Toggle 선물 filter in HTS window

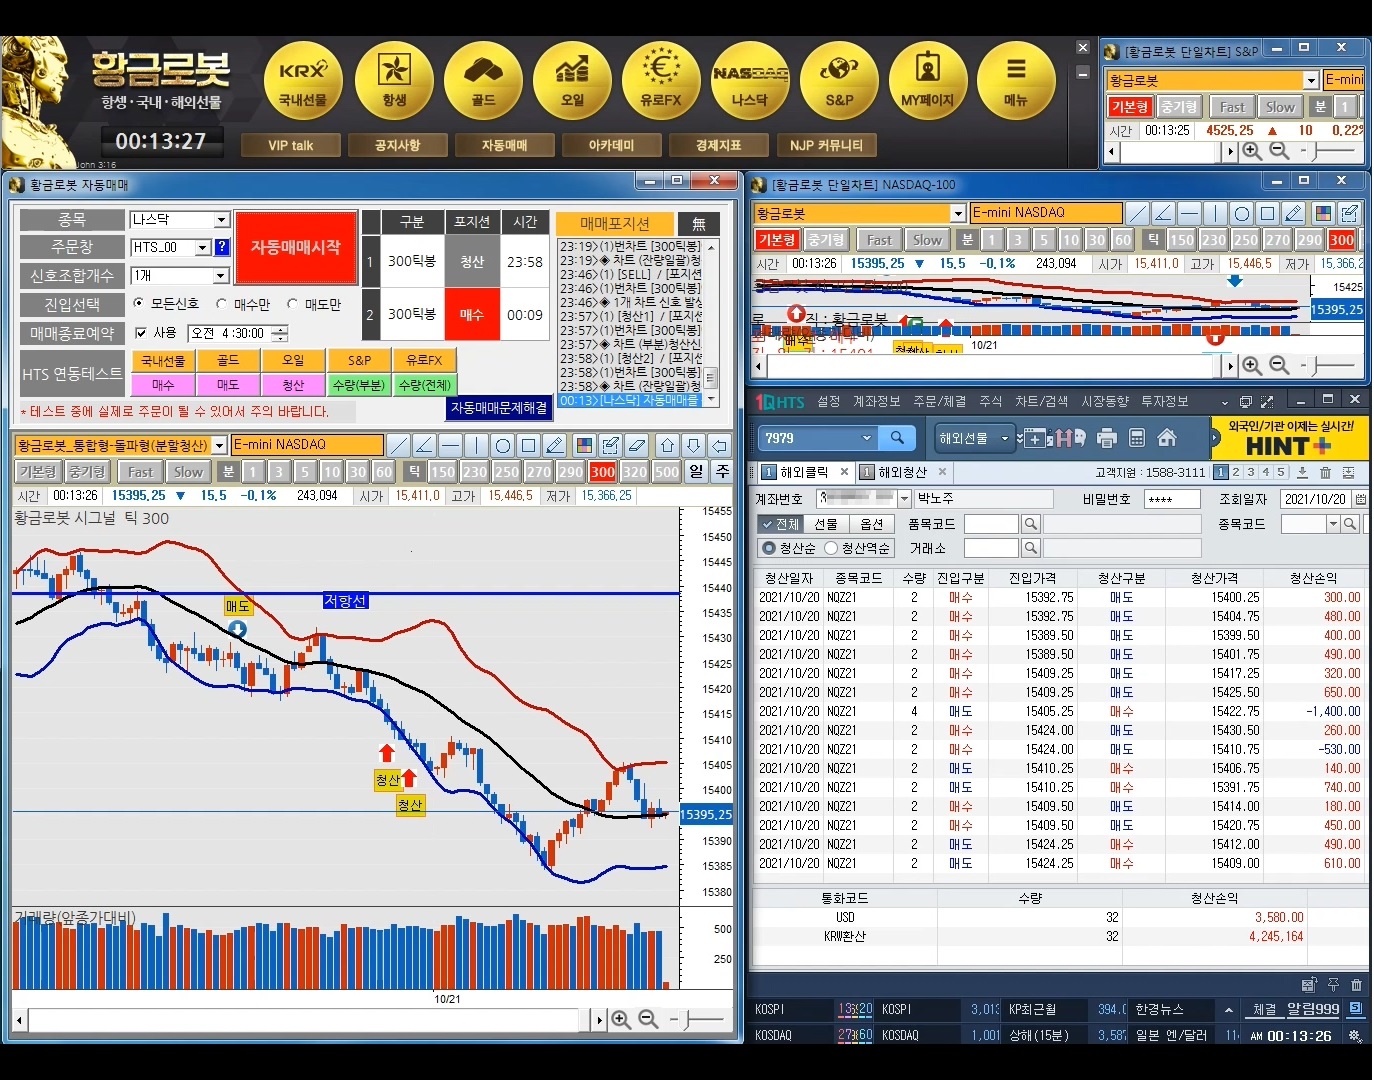(826, 524)
